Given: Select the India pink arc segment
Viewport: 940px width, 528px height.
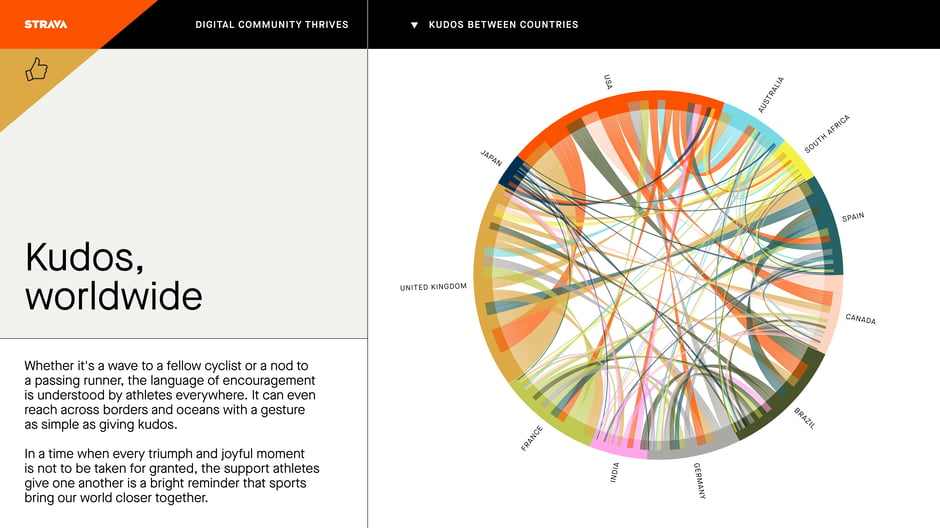Looking at the screenshot, I should point(617,447).
